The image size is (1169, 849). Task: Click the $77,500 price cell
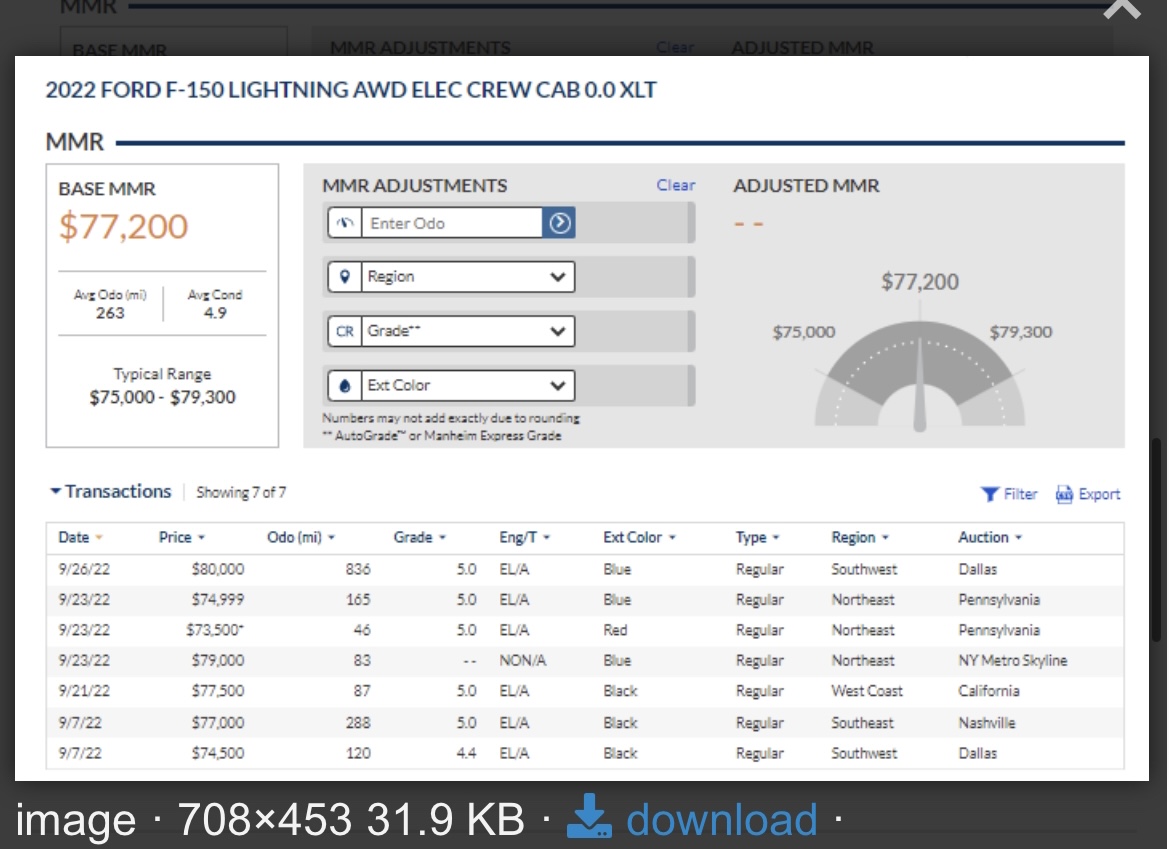point(218,692)
